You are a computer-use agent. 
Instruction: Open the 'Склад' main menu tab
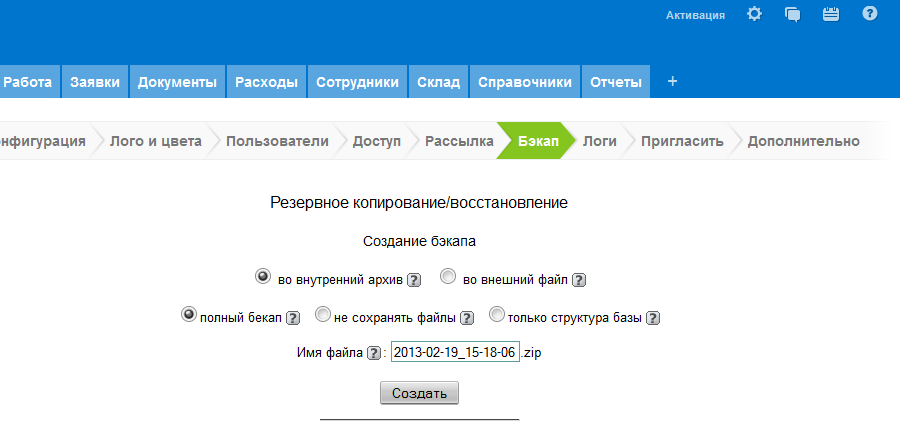[438, 82]
